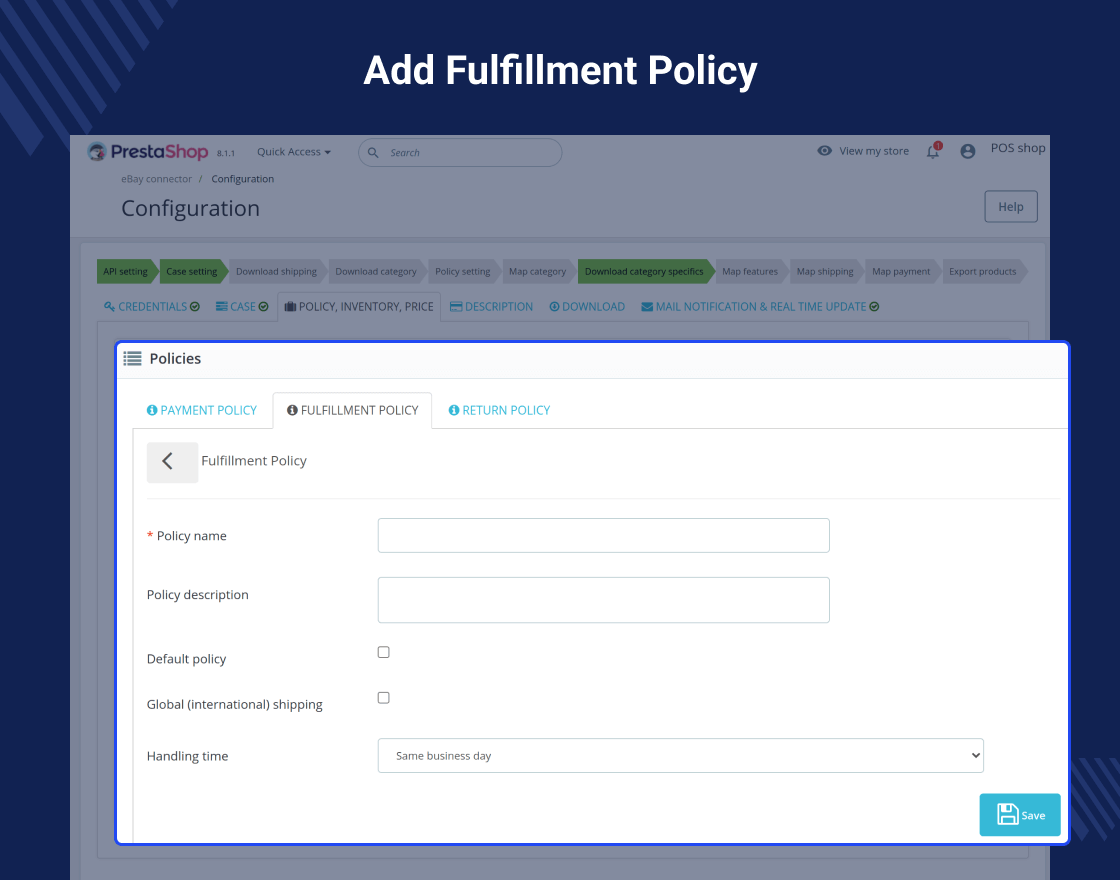Enable the Default policy checkbox
The width and height of the screenshot is (1120, 880).
(x=384, y=652)
